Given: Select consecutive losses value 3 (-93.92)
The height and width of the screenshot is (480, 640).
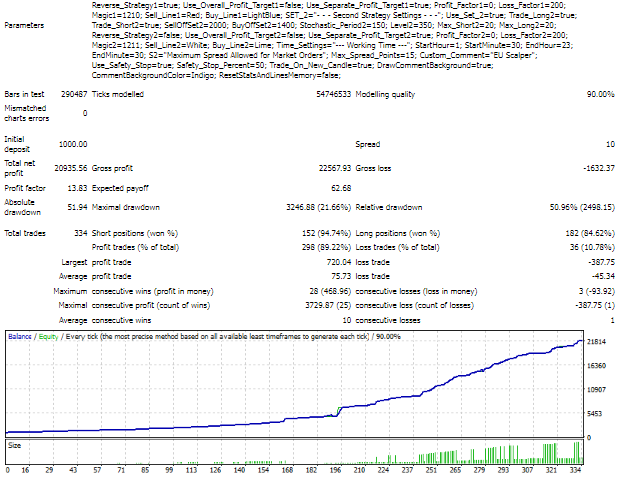Looking at the screenshot, I should (597, 291).
